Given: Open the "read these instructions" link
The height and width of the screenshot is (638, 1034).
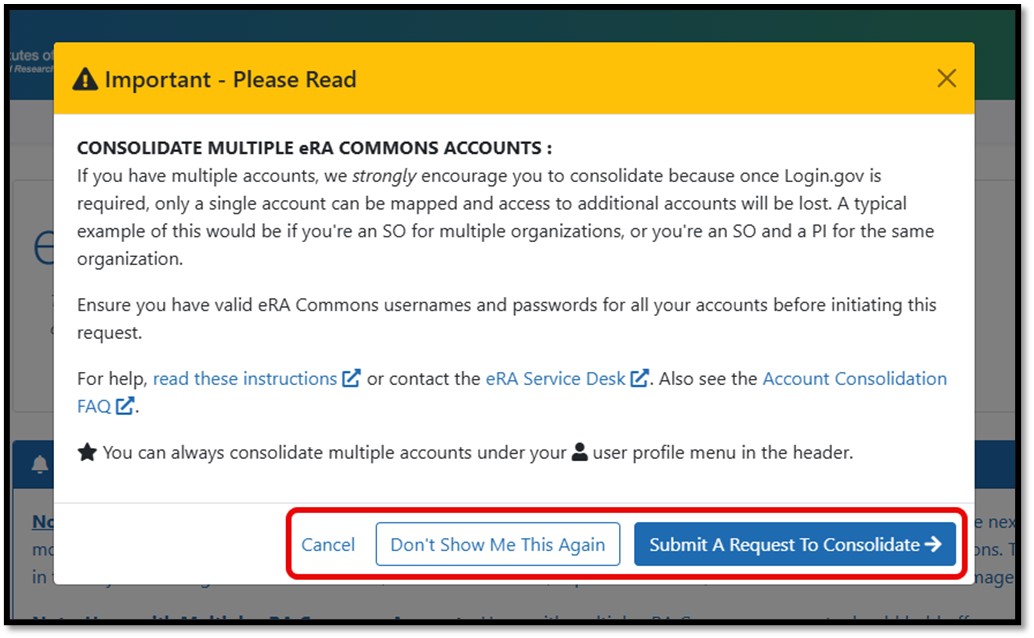Looking at the screenshot, I should coord(245,379).
